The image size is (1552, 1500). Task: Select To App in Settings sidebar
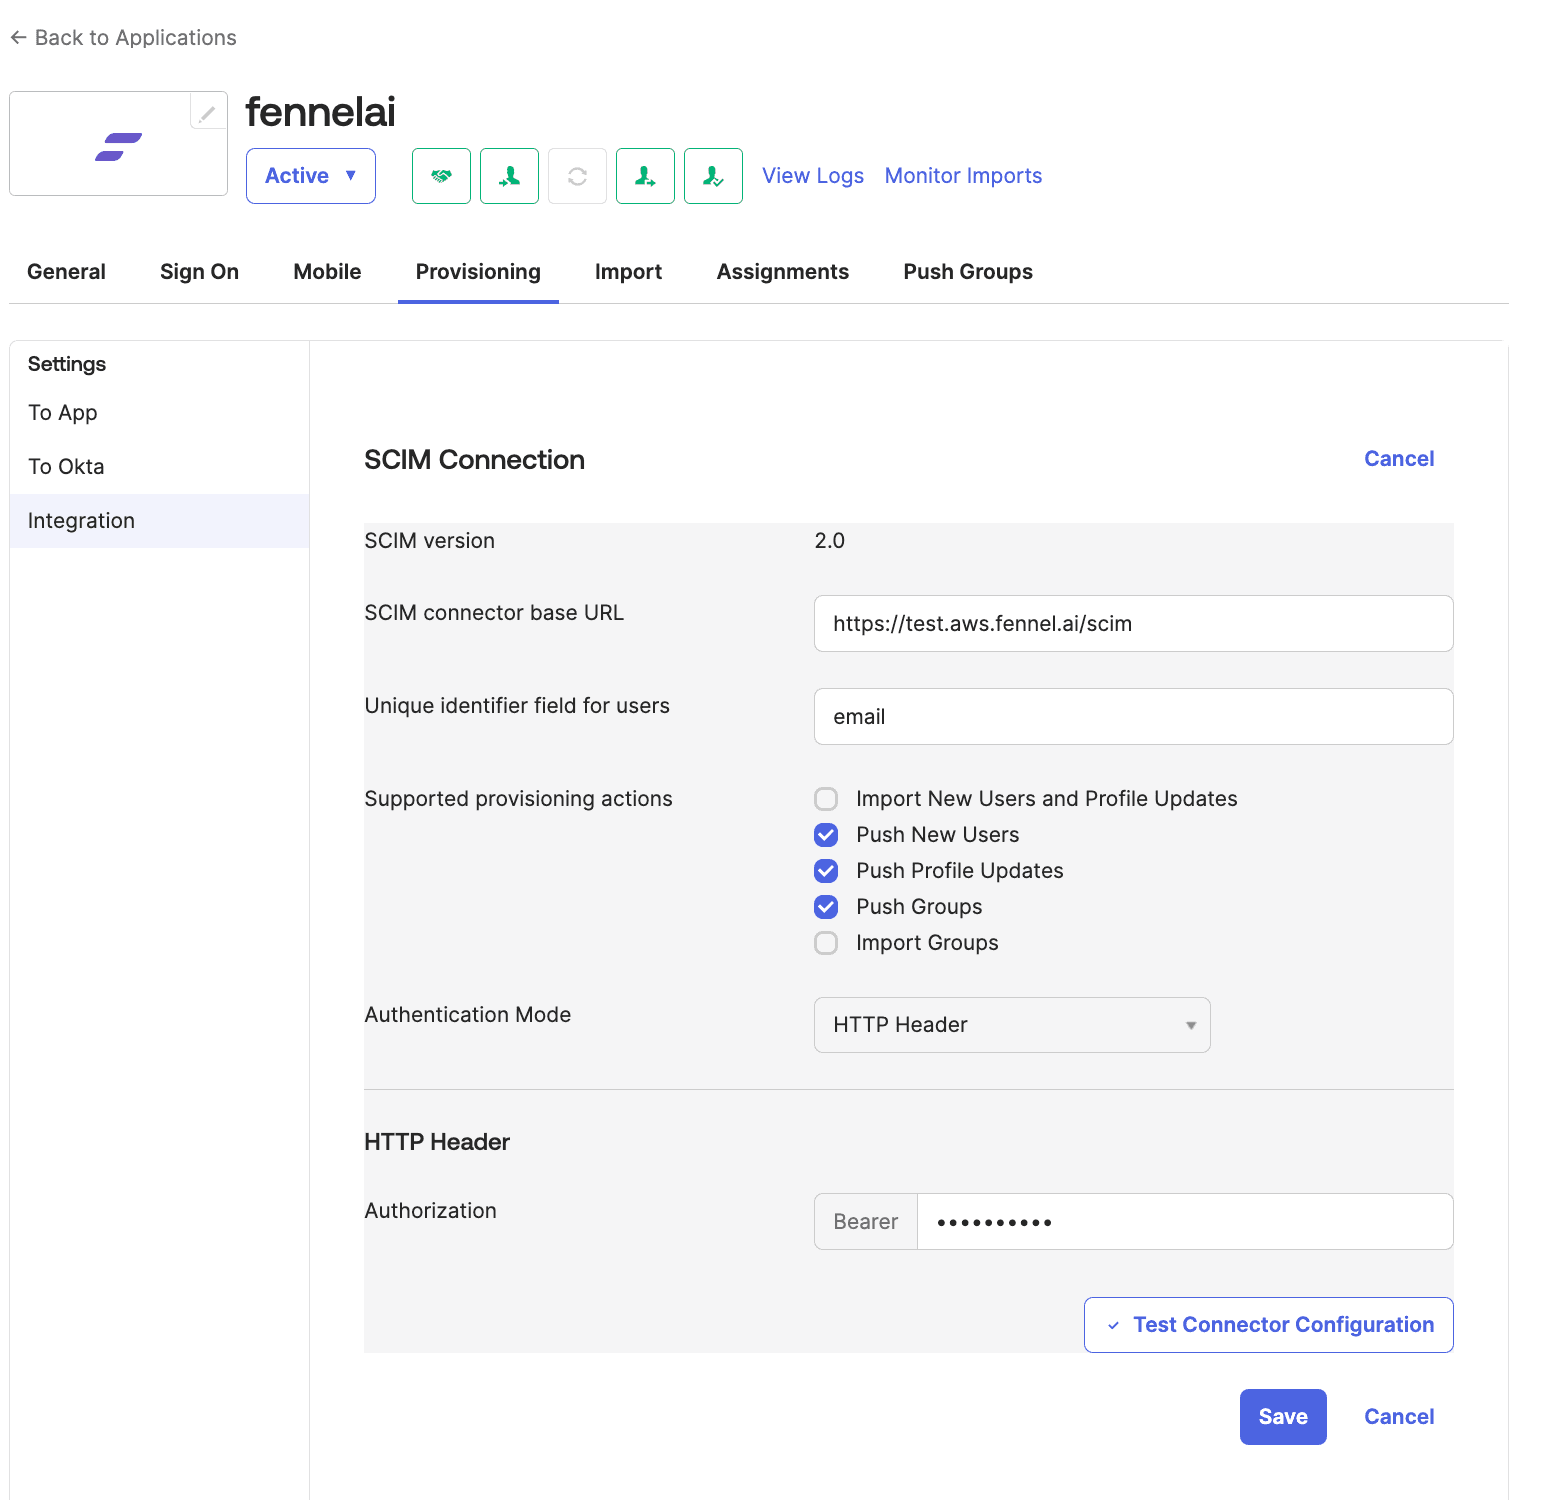click(x=159, y=413)
